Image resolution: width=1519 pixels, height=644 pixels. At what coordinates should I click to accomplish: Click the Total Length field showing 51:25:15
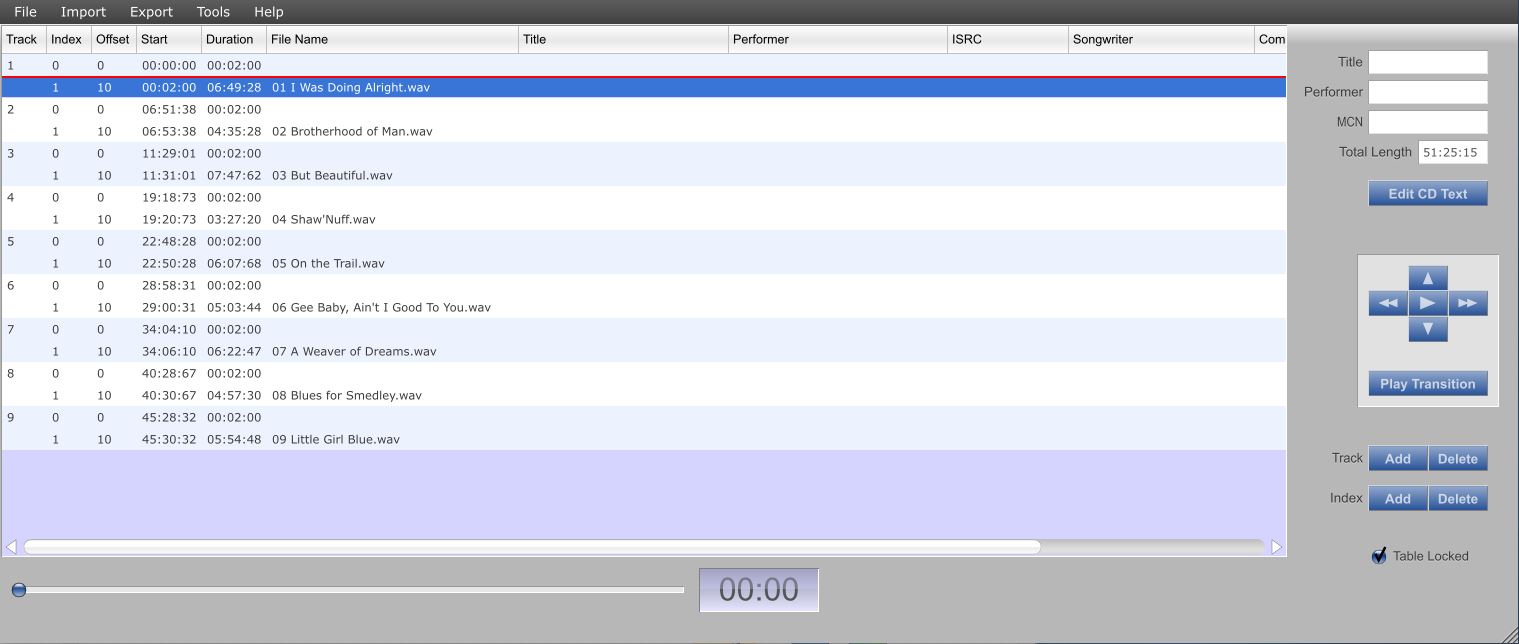tap(1452, 152)
